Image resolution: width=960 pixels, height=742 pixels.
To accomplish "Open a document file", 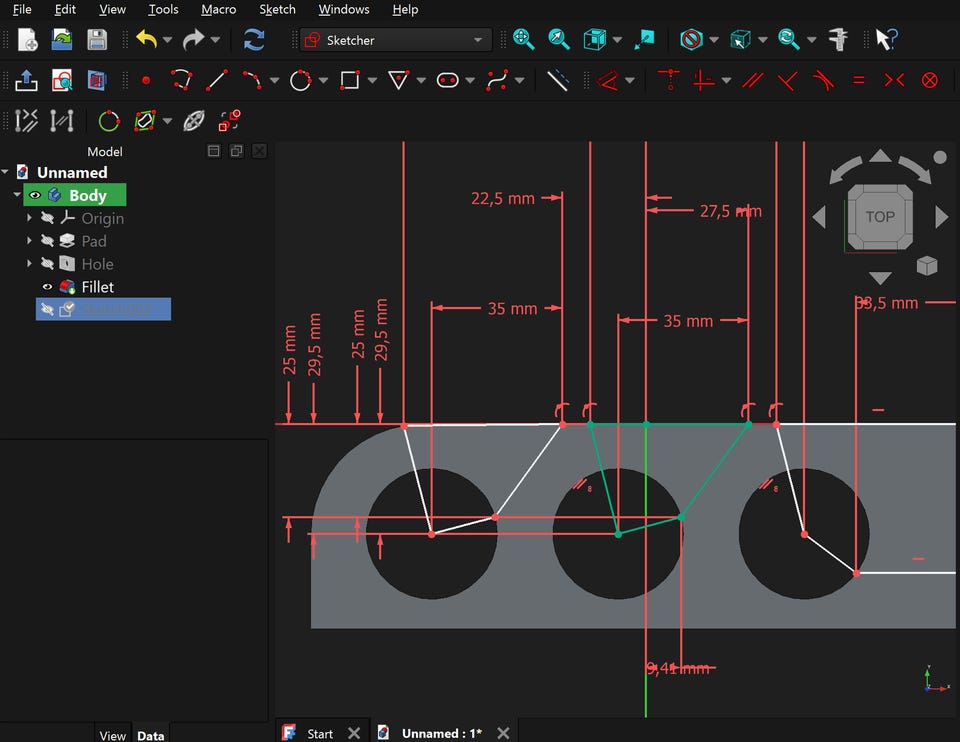I will (x=62, y=40).
